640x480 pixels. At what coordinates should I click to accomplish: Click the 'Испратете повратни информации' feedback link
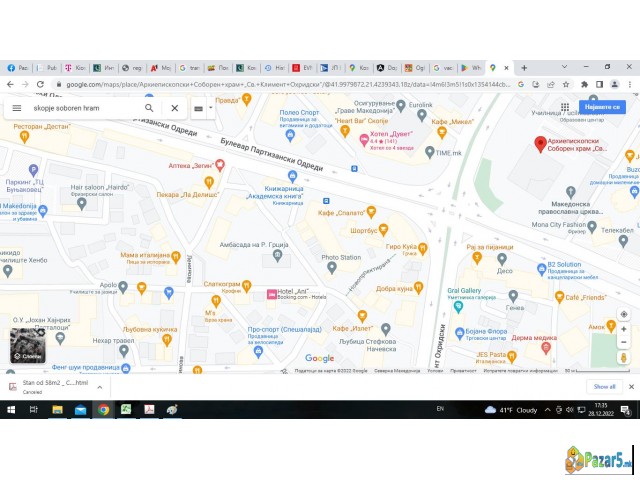tap(520, 371)
